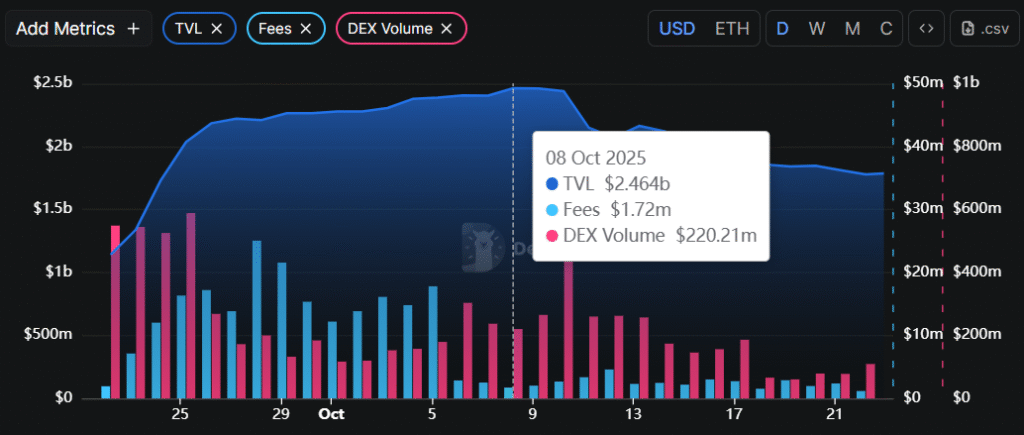Click the Oct label on the x-axis
This screenshot has height=435, width=1024.
click(x=331, y=414)
